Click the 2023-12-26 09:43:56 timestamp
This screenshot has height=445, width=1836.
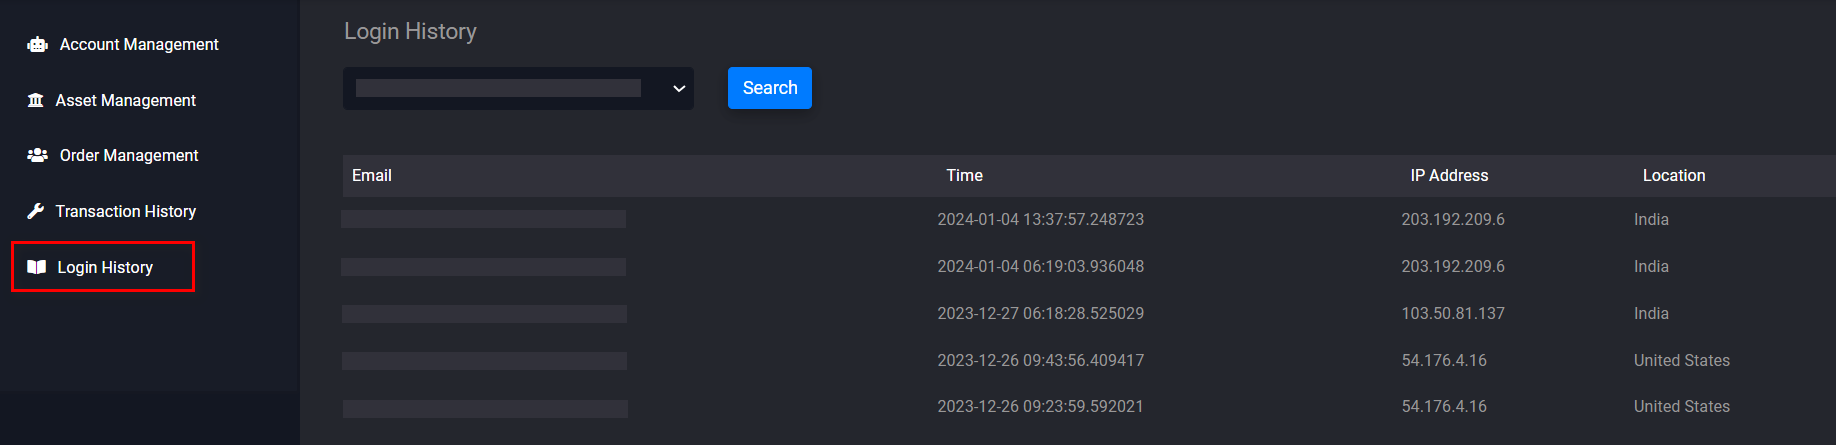pos(1040,360)
